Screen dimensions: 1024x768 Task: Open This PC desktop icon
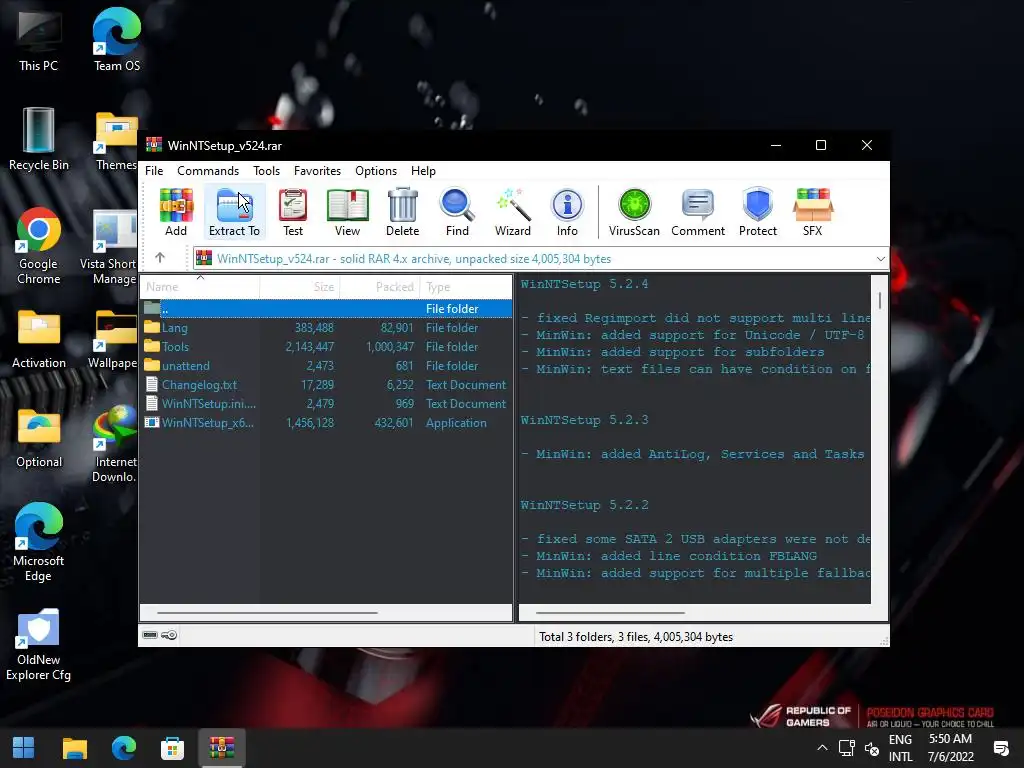coord(39,40)
